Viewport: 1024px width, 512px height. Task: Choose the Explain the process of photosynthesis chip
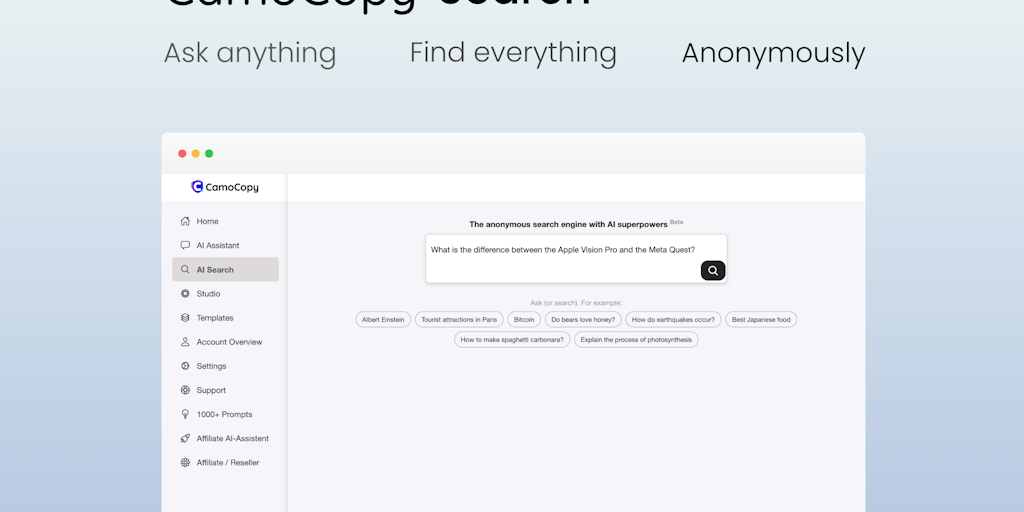pos(636,340)
